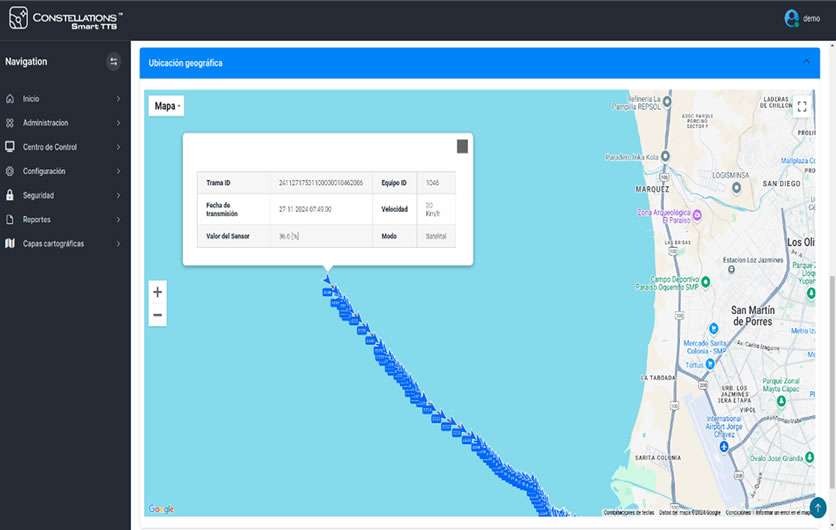
Task: Click the LOGISMINSA map pin
Action: tap(736, 187)
